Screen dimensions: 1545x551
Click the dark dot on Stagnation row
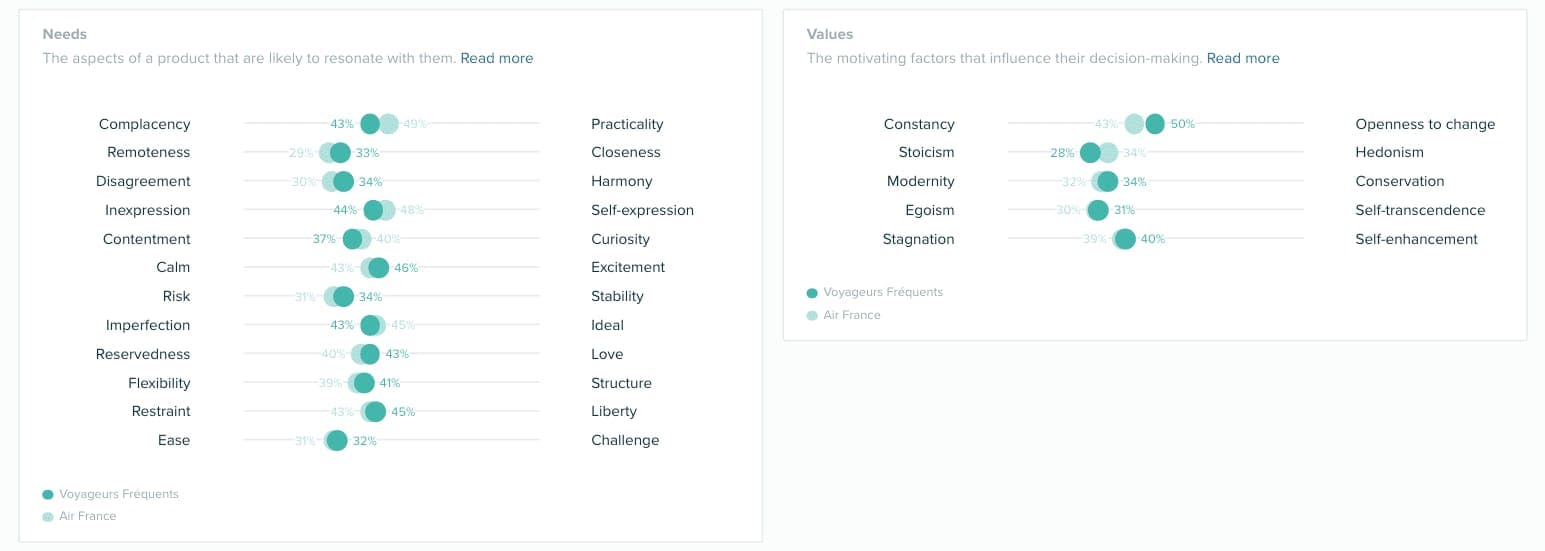1125,239
